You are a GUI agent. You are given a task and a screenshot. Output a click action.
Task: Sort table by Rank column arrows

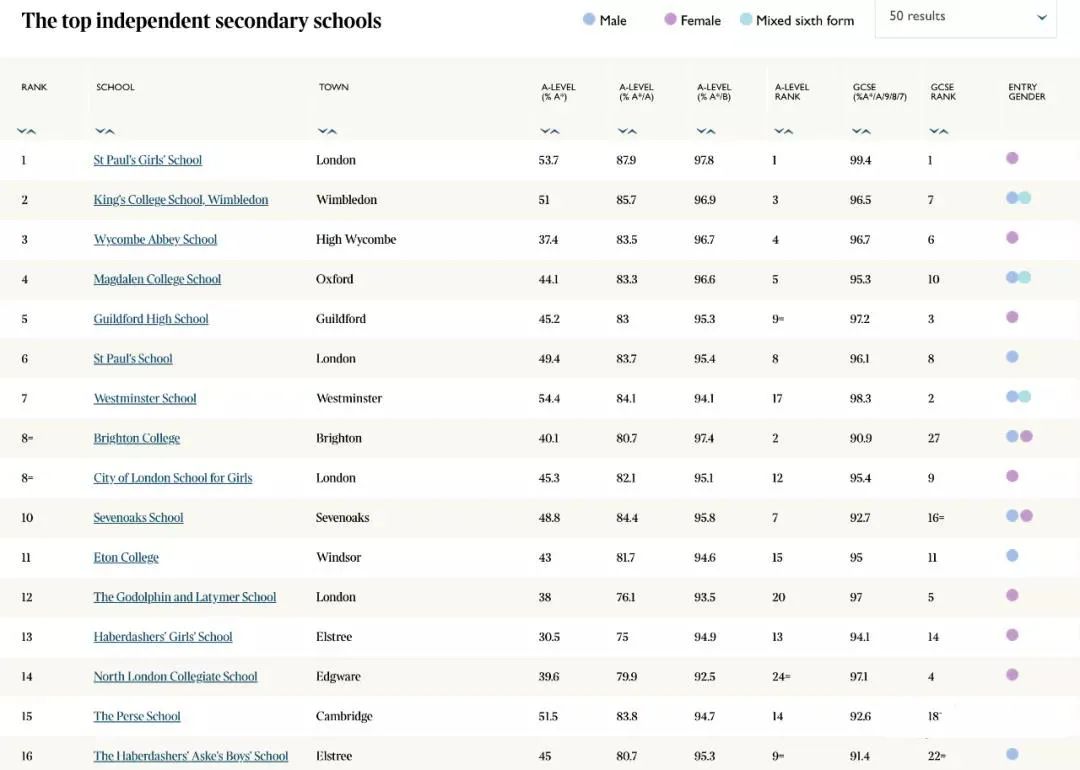coord(26,131)
